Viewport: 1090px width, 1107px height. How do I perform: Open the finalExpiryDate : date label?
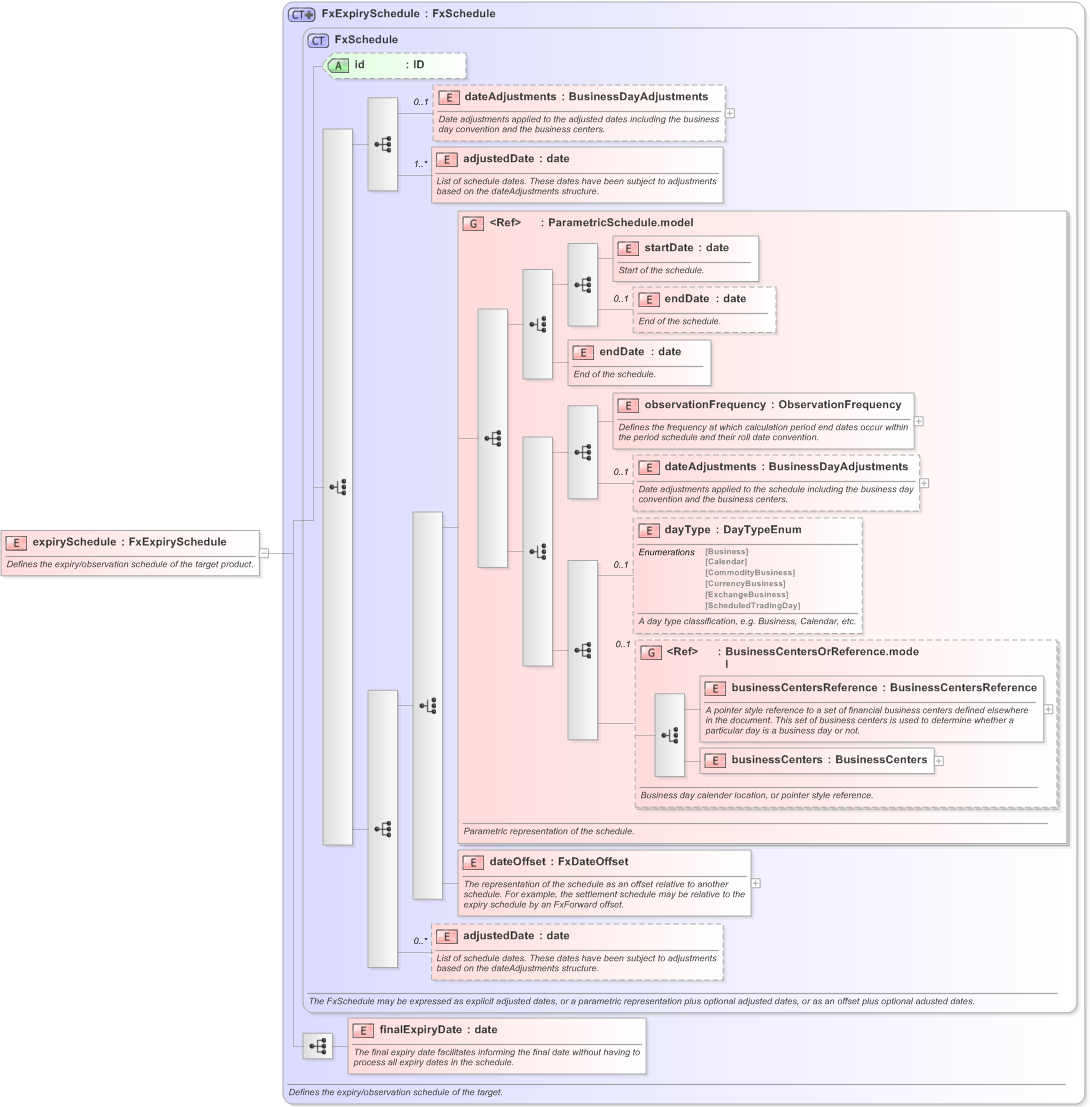[x=438, y=1029]
